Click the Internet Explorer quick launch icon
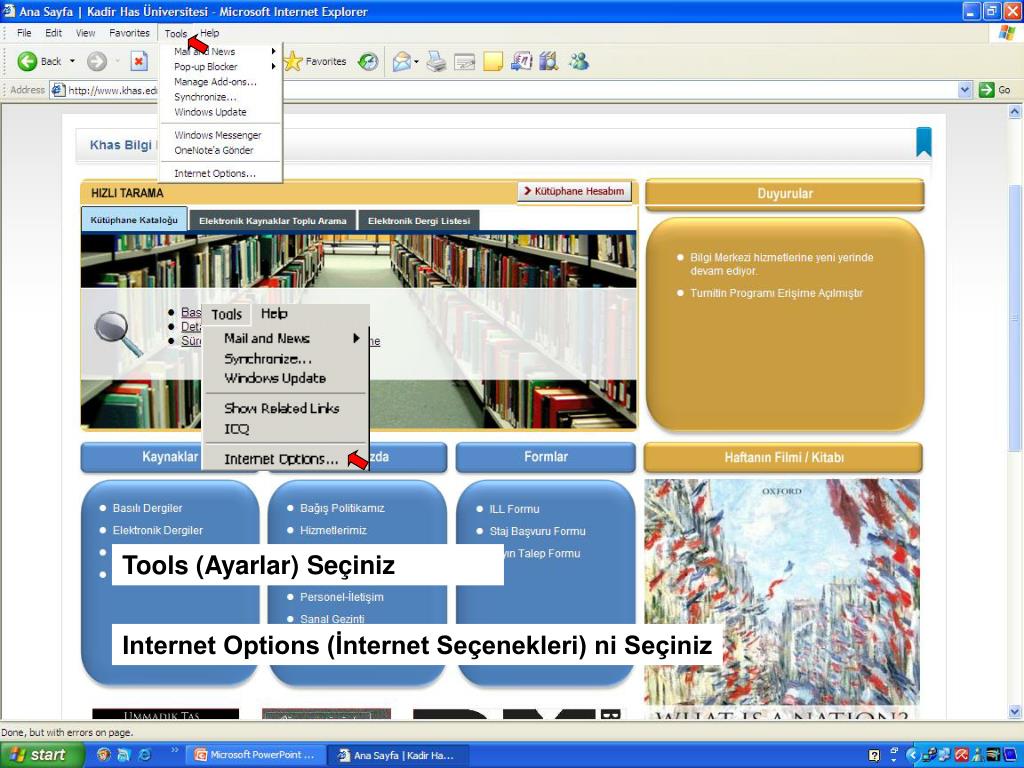 click(144, 755)
